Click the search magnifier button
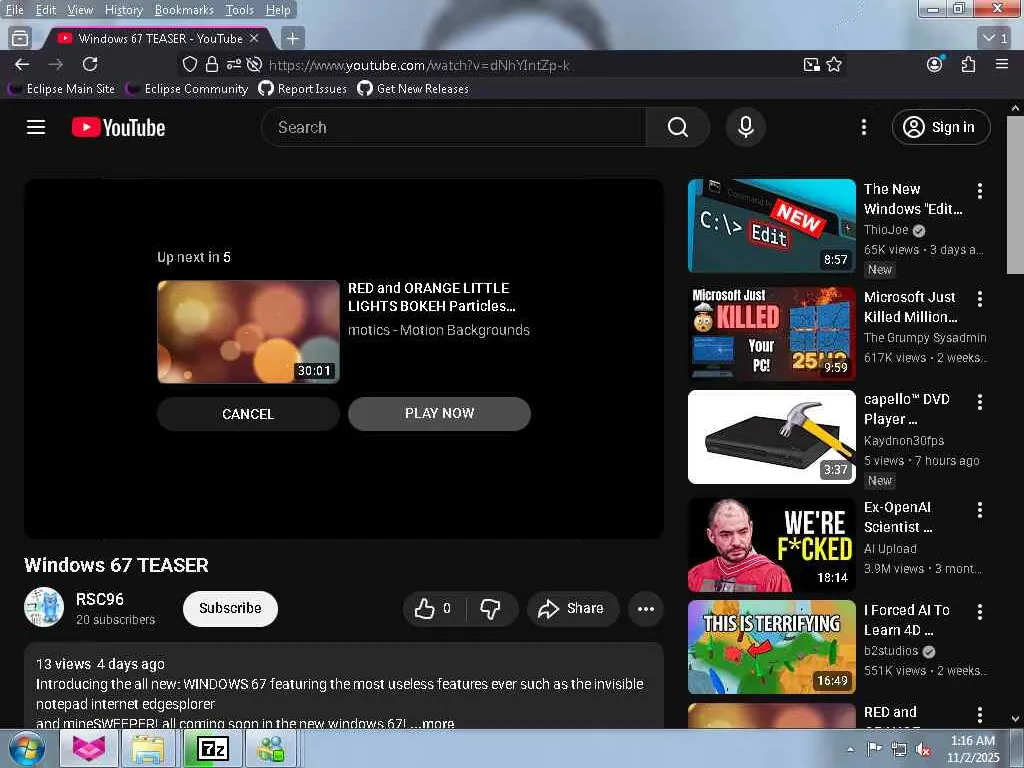This screenshot has height=768, width=1024. point(677,127)
